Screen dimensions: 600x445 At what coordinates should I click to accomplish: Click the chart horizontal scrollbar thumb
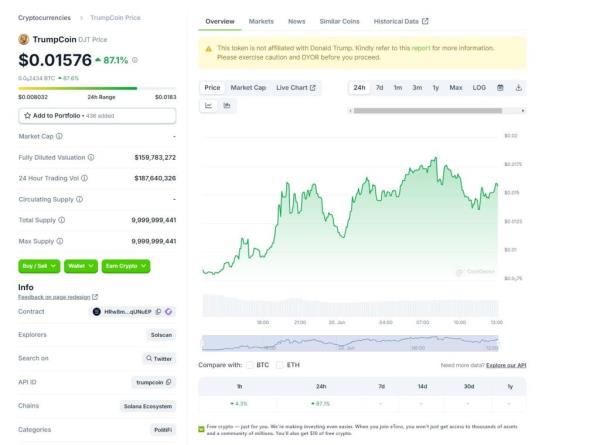tap(427, 111)
